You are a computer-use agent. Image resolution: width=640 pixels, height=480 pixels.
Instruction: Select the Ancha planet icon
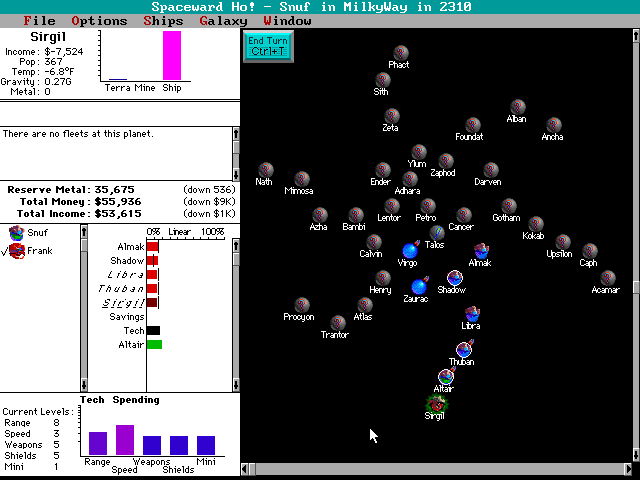click(553, 125)
